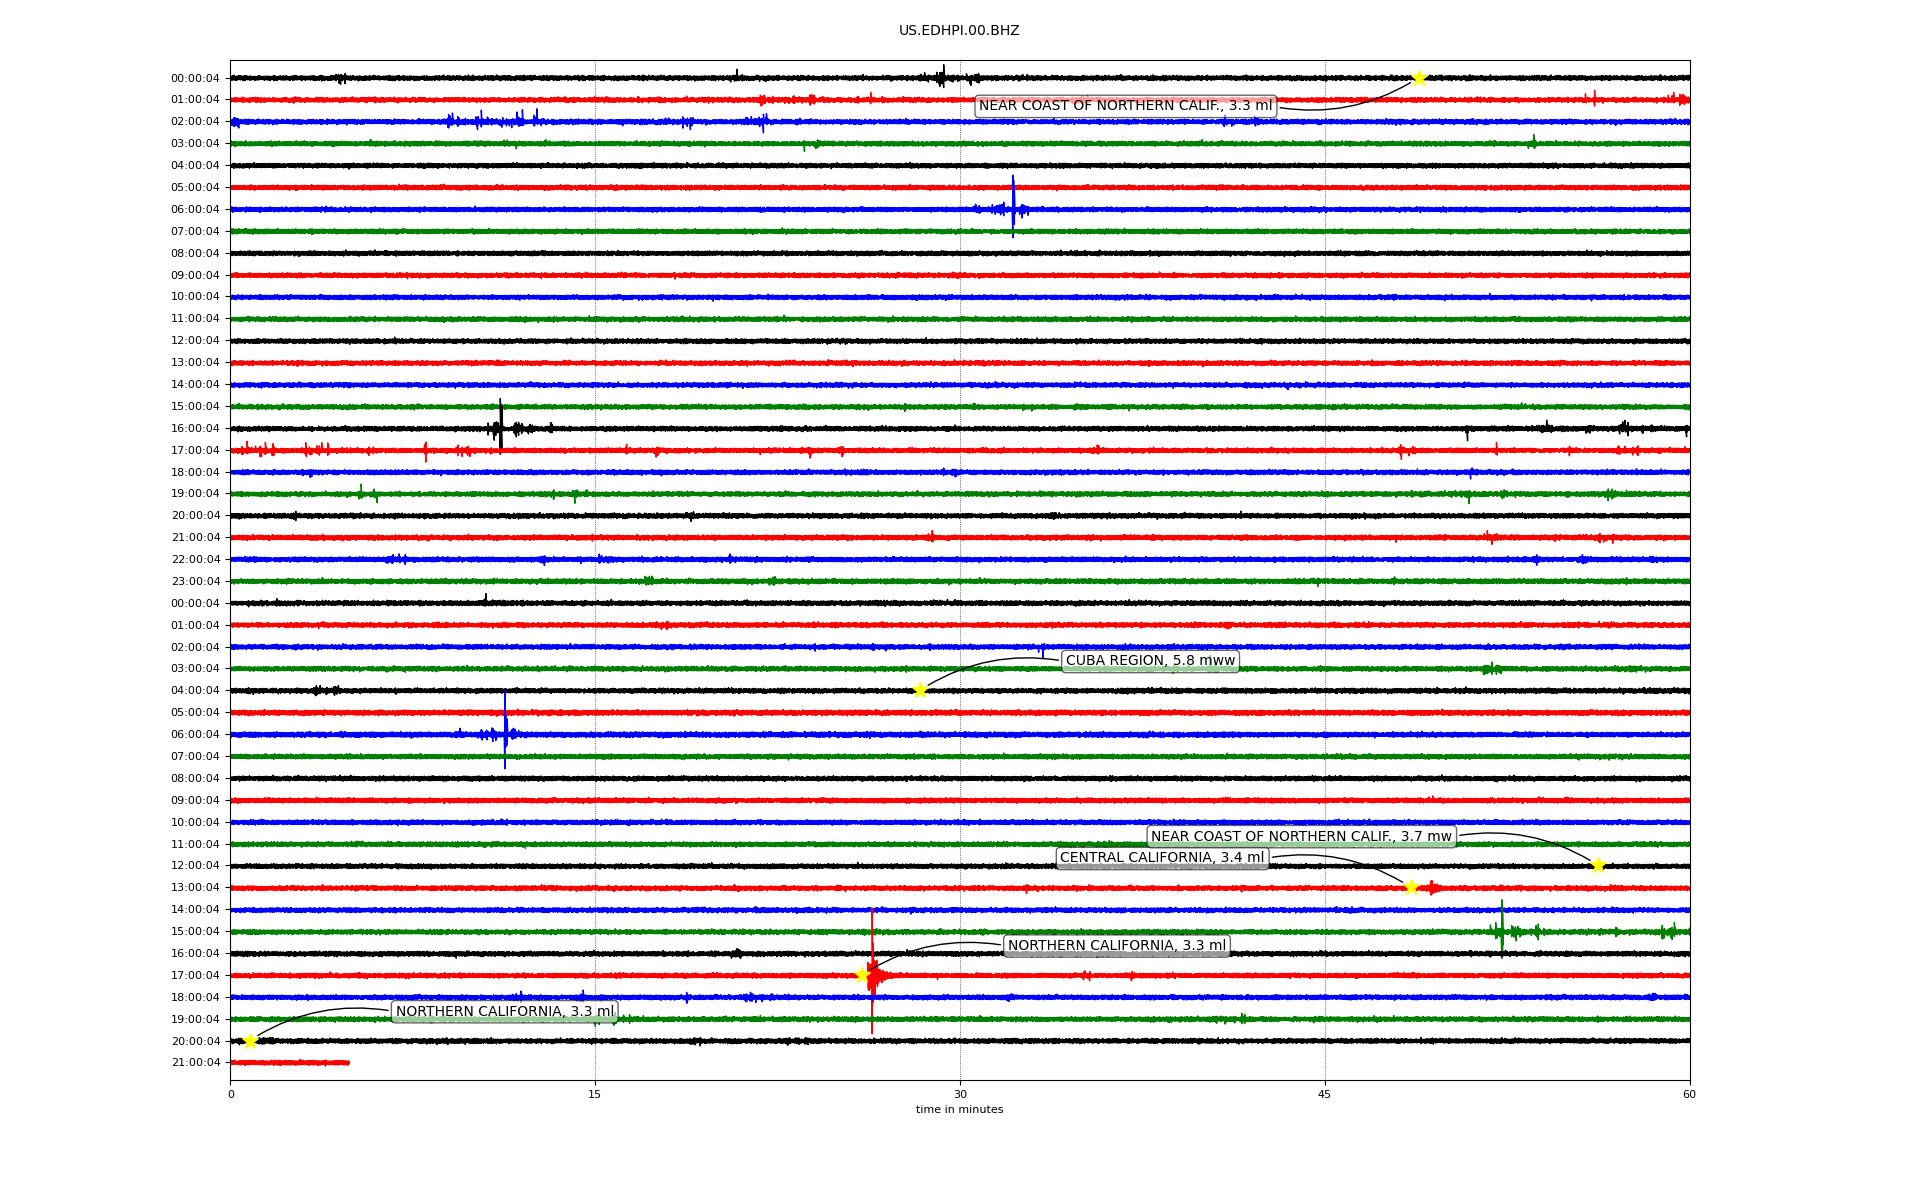The width and height of the screenshot is (1920, 1200).
Task: Click the yellow star on the first 00:00:04 trace
Action: pyautogui.click(x=1419, y=78)
